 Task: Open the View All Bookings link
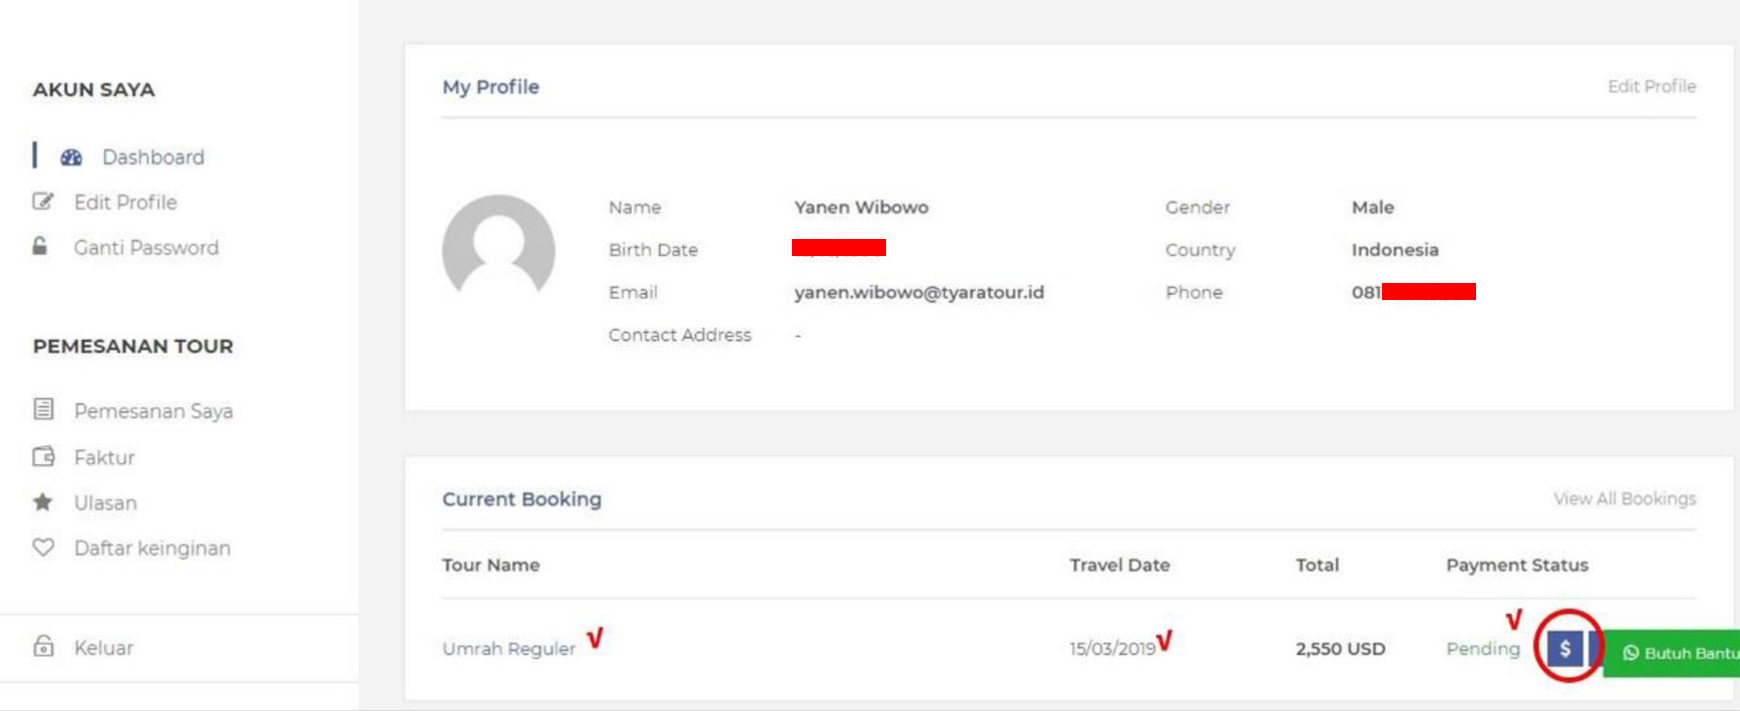tap(1624, 498)
